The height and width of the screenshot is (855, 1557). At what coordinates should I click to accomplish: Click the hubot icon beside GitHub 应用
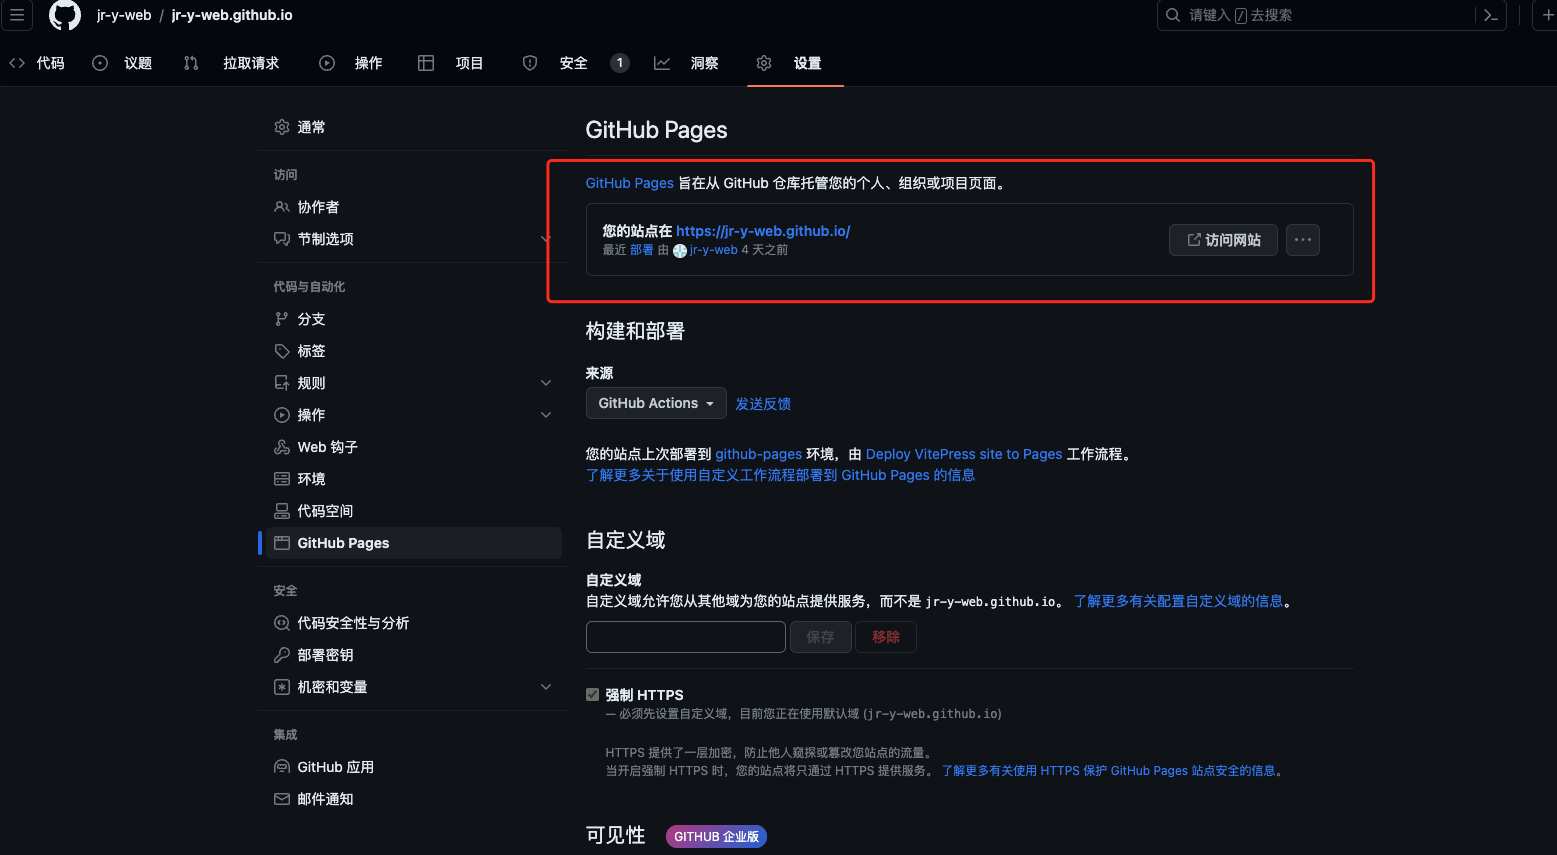[282, 767]
